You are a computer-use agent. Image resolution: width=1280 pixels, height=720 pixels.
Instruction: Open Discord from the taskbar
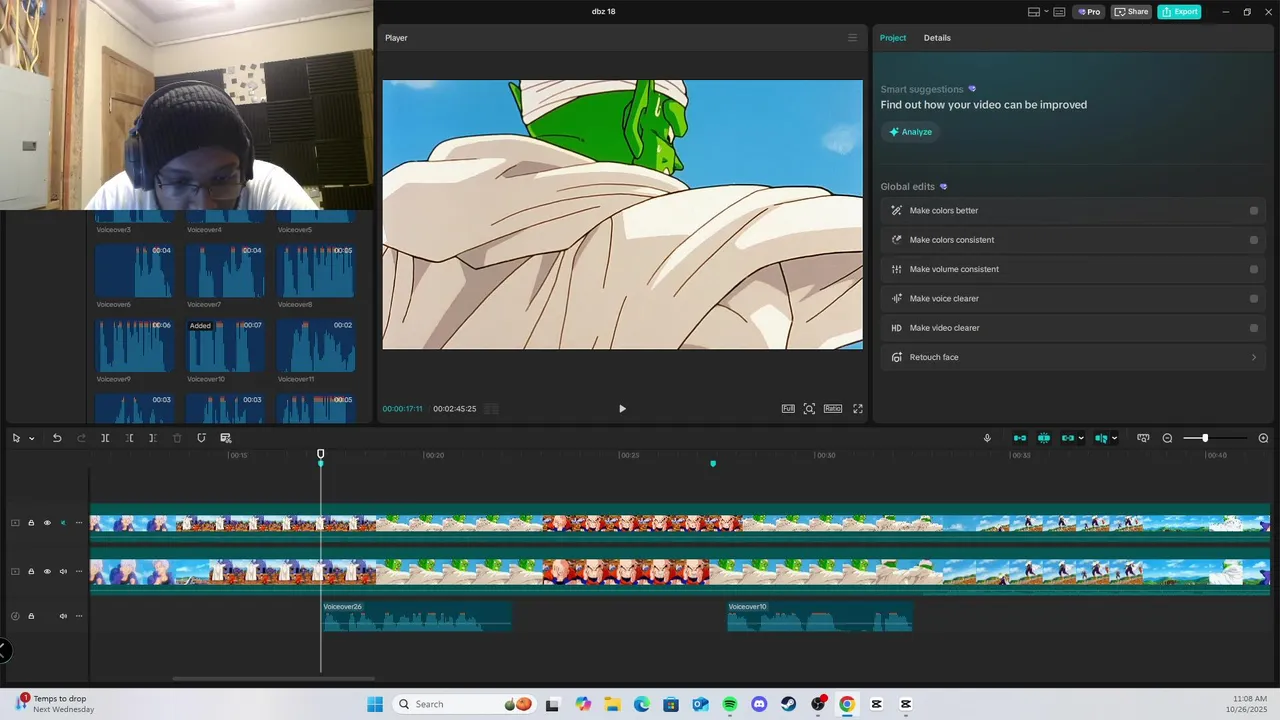click(759, 704)
